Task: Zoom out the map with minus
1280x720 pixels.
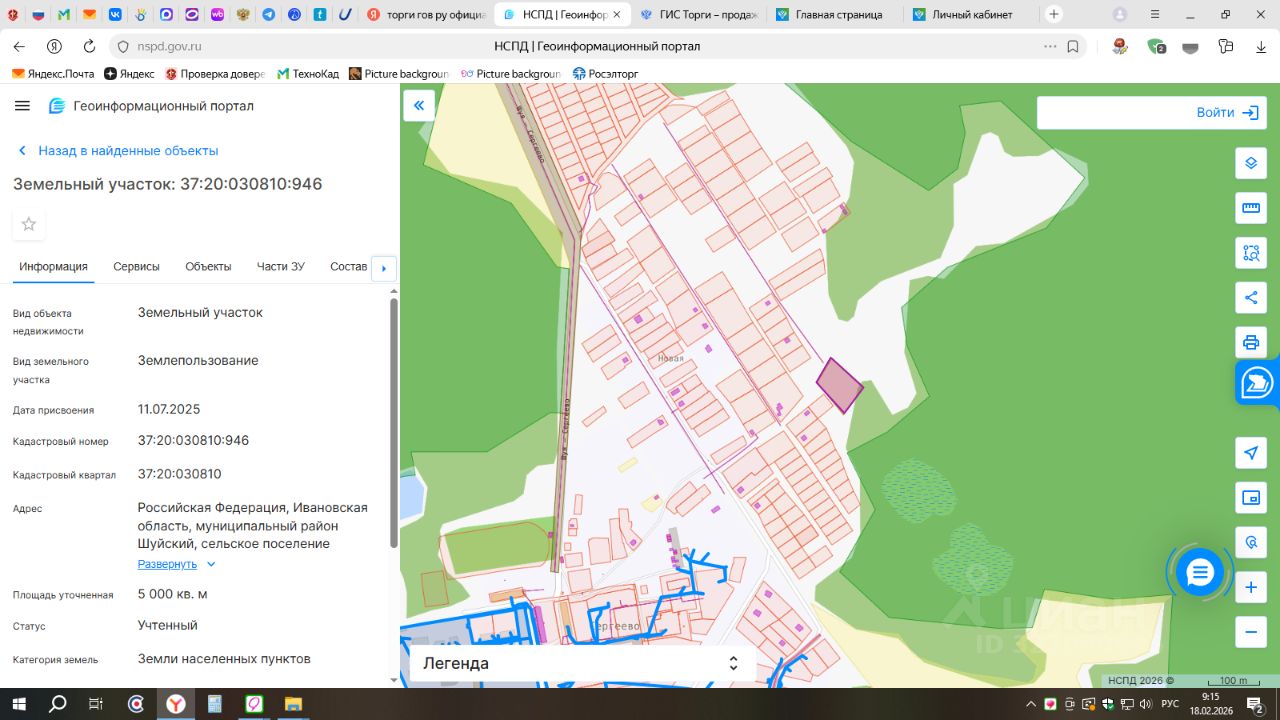Action: [1251, 632]
